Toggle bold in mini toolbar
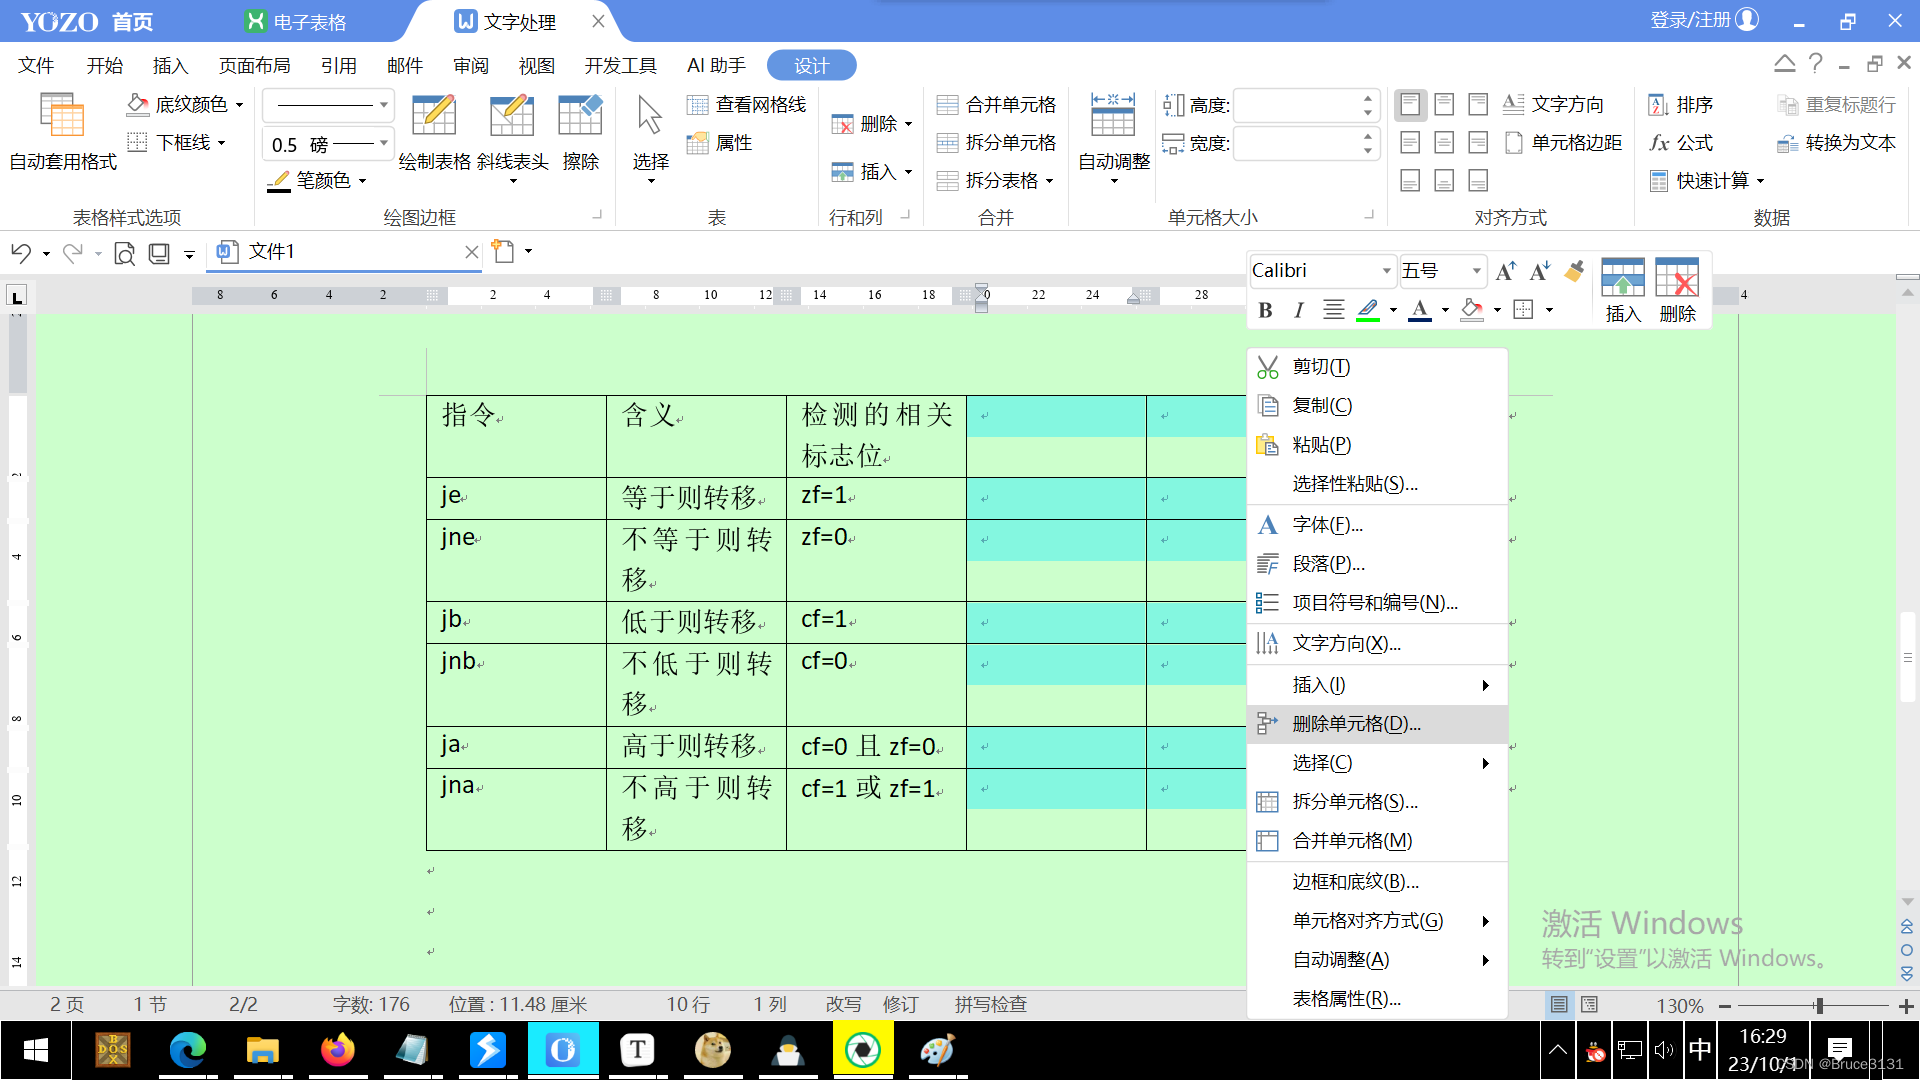Image resolution: width=1920 pixels, height=1080 pixels. click(x=1265, y=310)
